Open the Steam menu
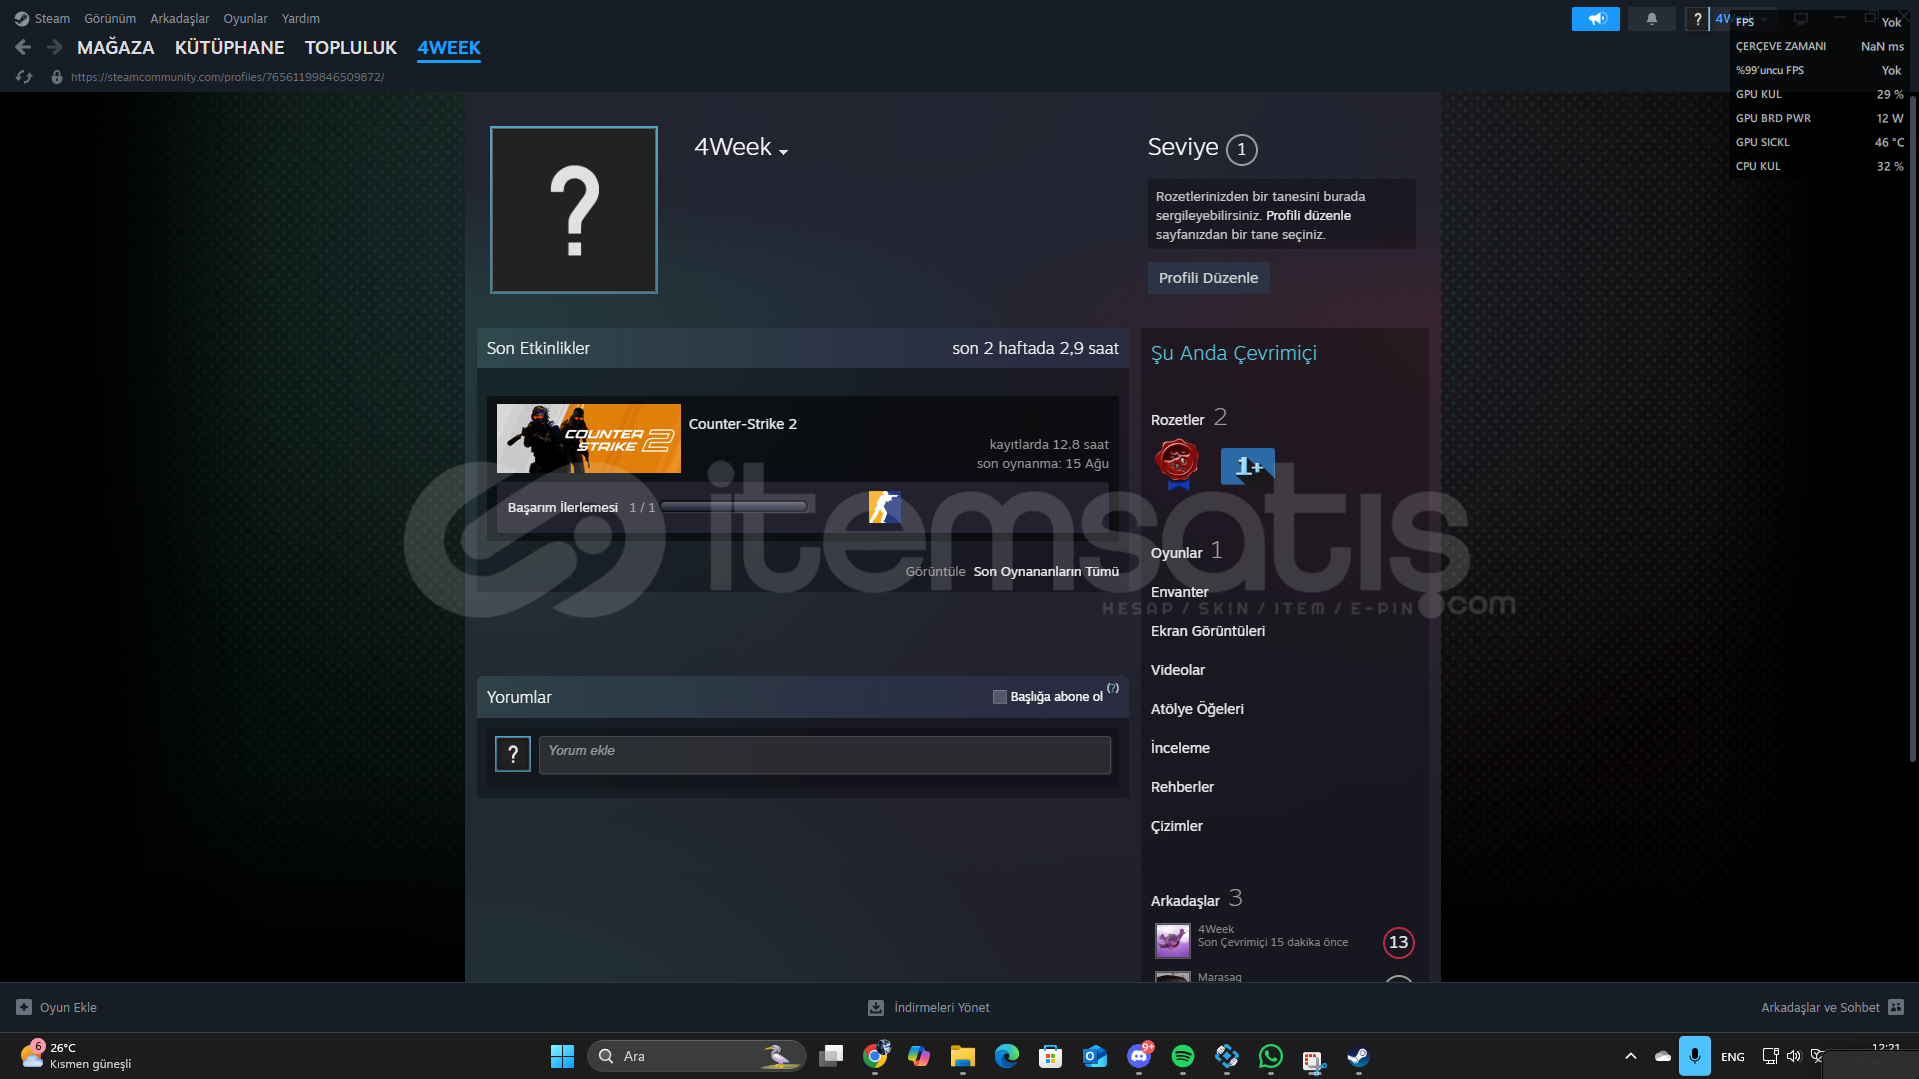The image size is (1919, 1079). [52, 19]
